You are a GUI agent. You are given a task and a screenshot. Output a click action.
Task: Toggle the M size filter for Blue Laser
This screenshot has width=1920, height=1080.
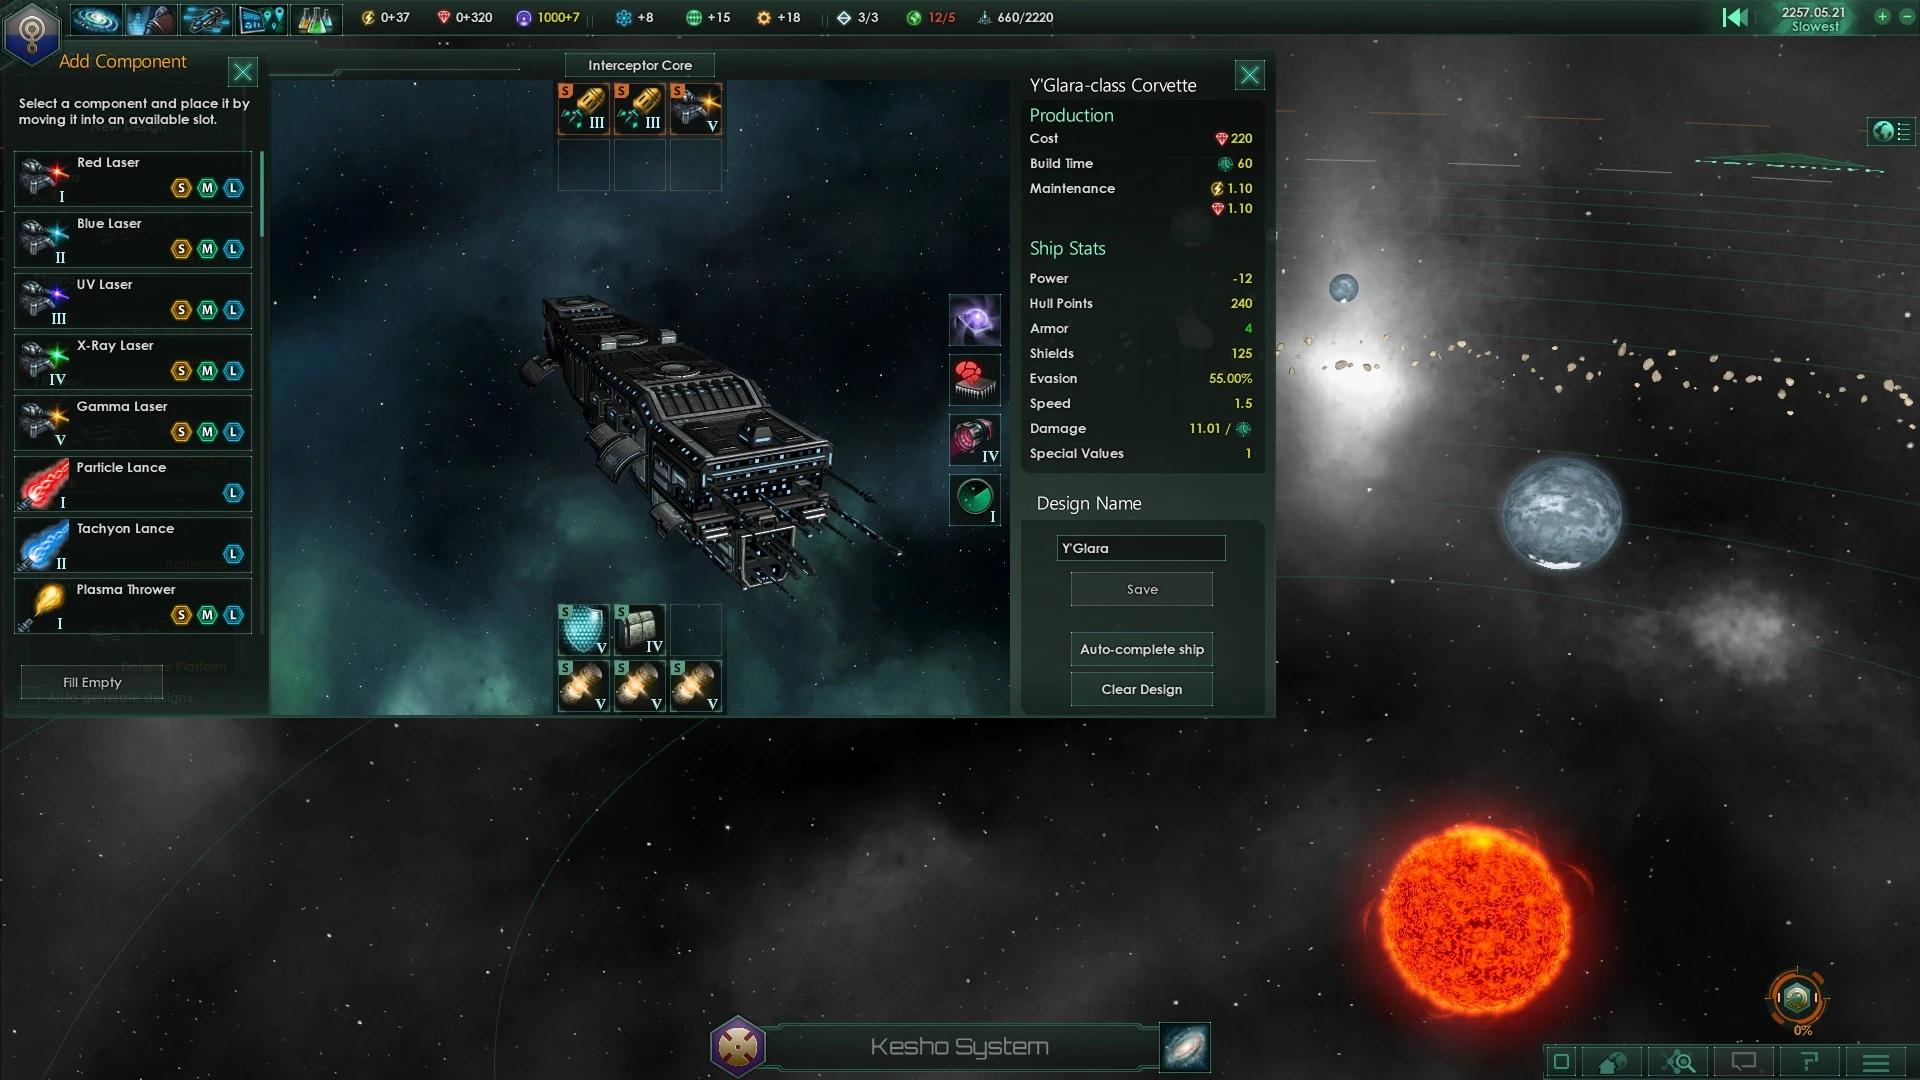pyautogui.click(x=208, y=248)
